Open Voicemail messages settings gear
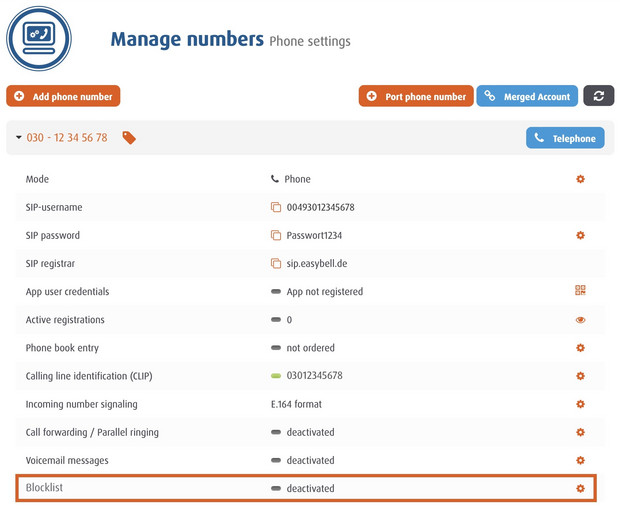This screenshot has width=620, height=509. point(580,460)
